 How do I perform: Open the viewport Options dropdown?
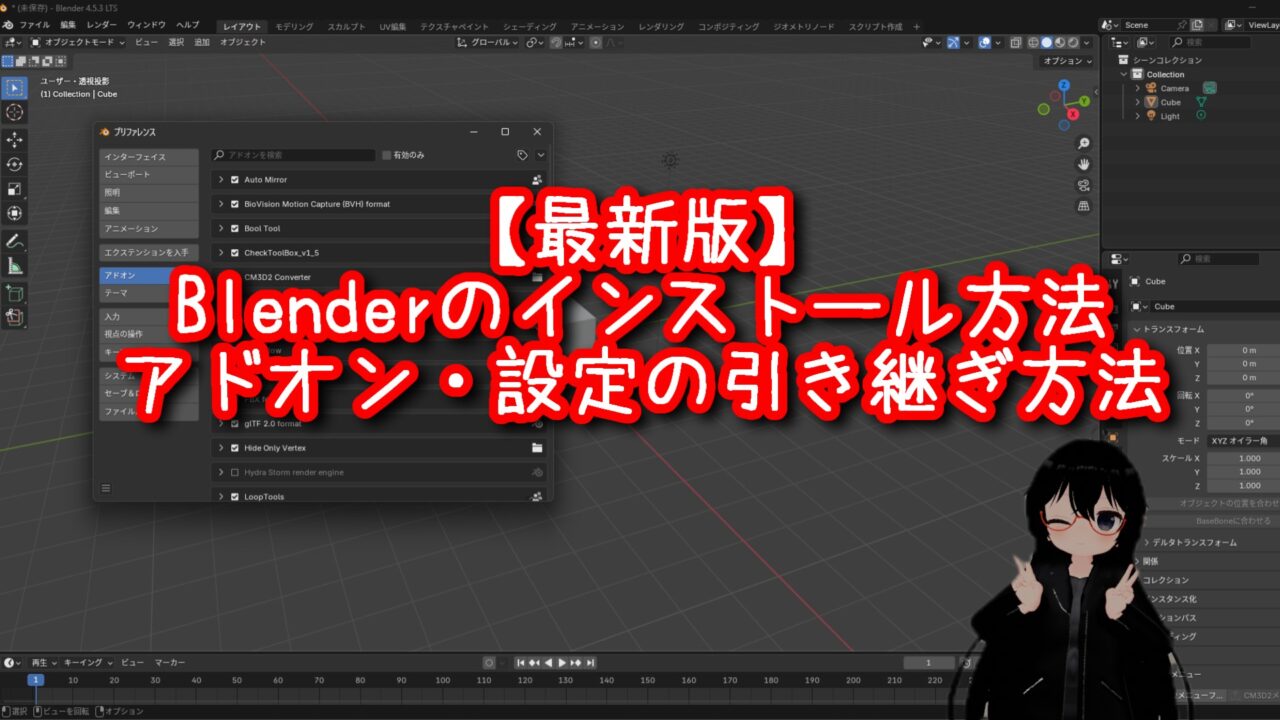pos(1065,61)
